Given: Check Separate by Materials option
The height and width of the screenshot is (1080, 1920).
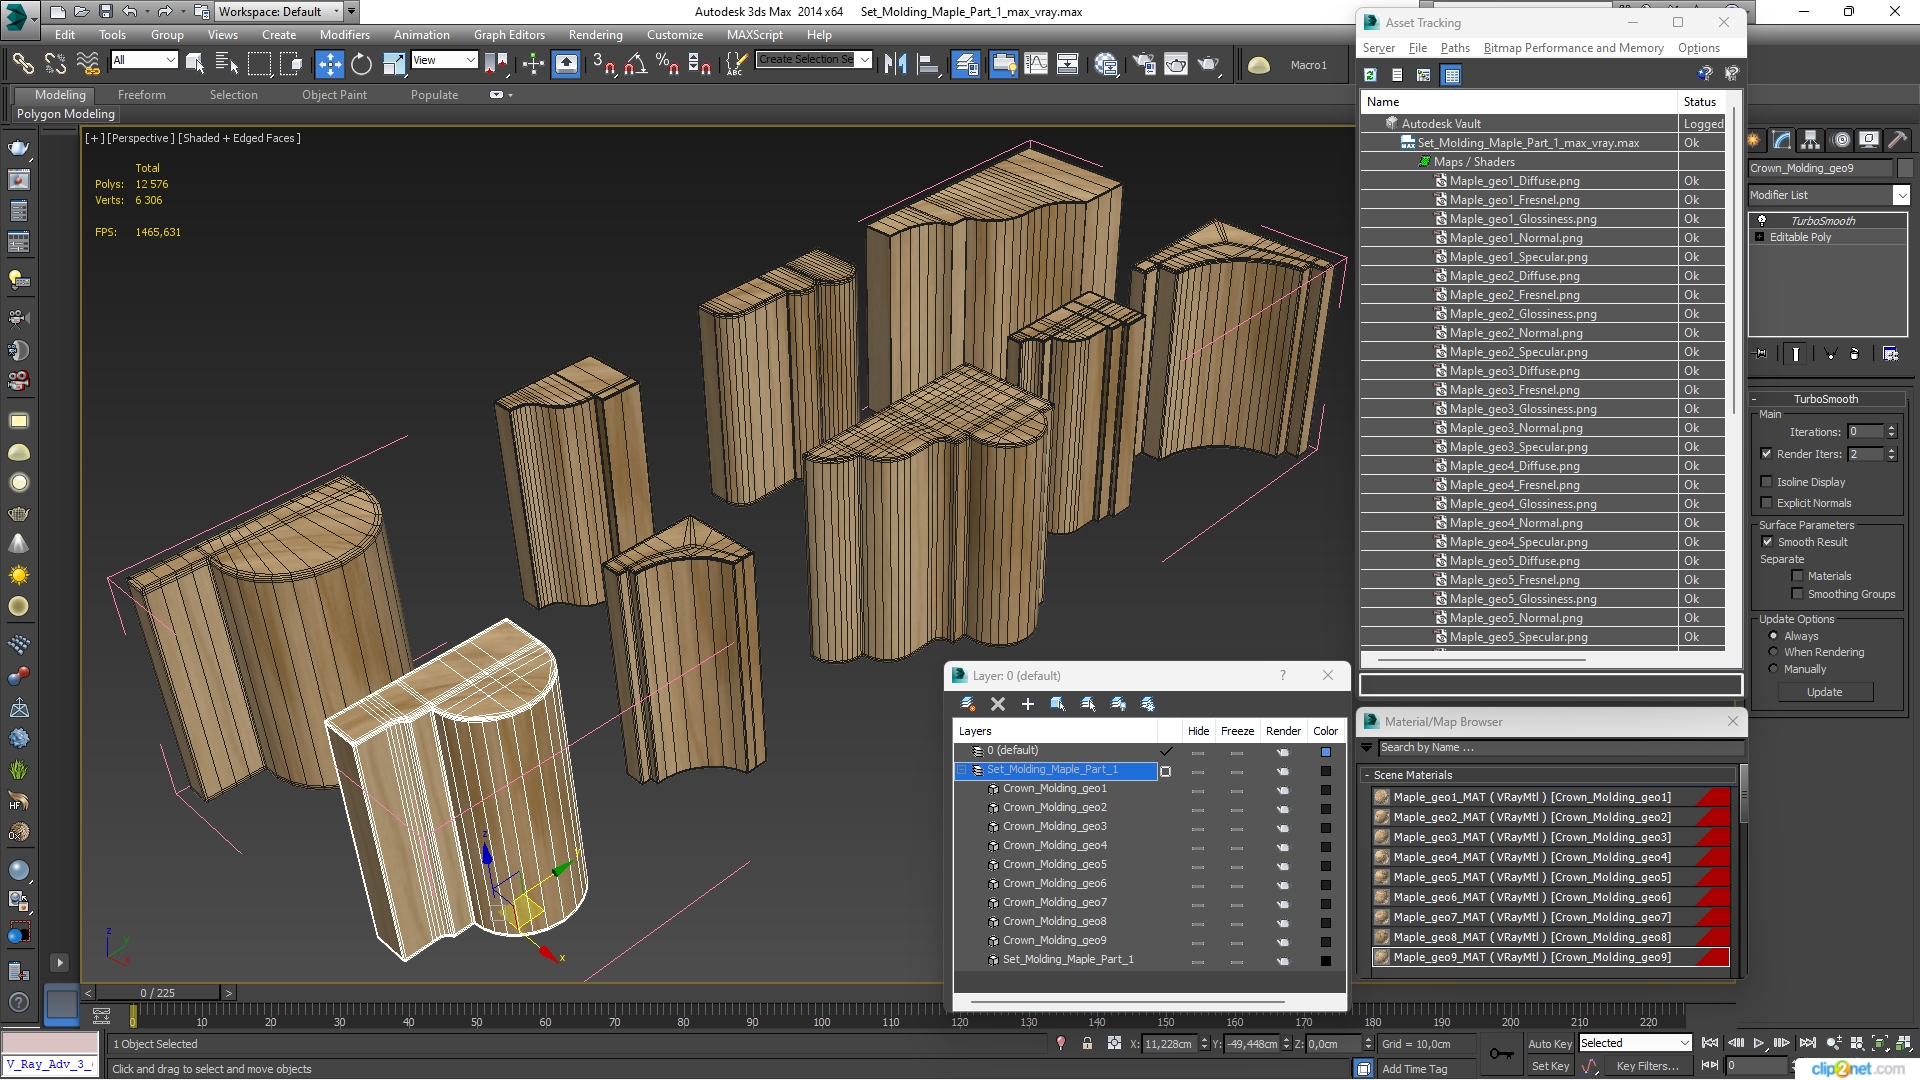Looking at the screenshot, I should coord(1797,576).
